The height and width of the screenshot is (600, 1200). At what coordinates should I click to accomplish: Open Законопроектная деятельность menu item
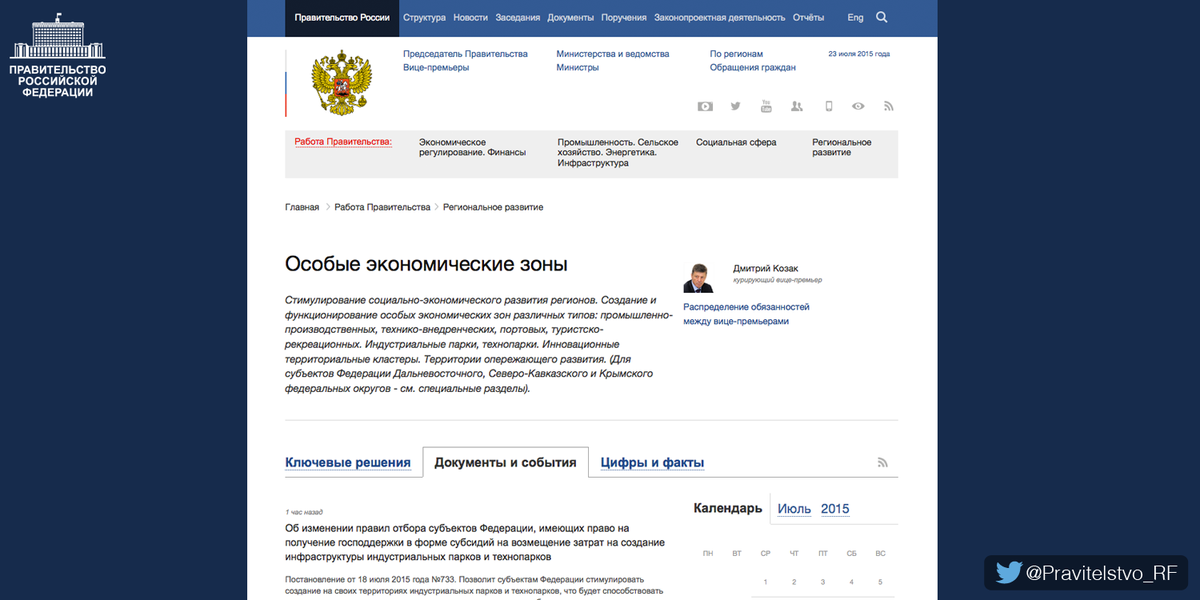720,18
